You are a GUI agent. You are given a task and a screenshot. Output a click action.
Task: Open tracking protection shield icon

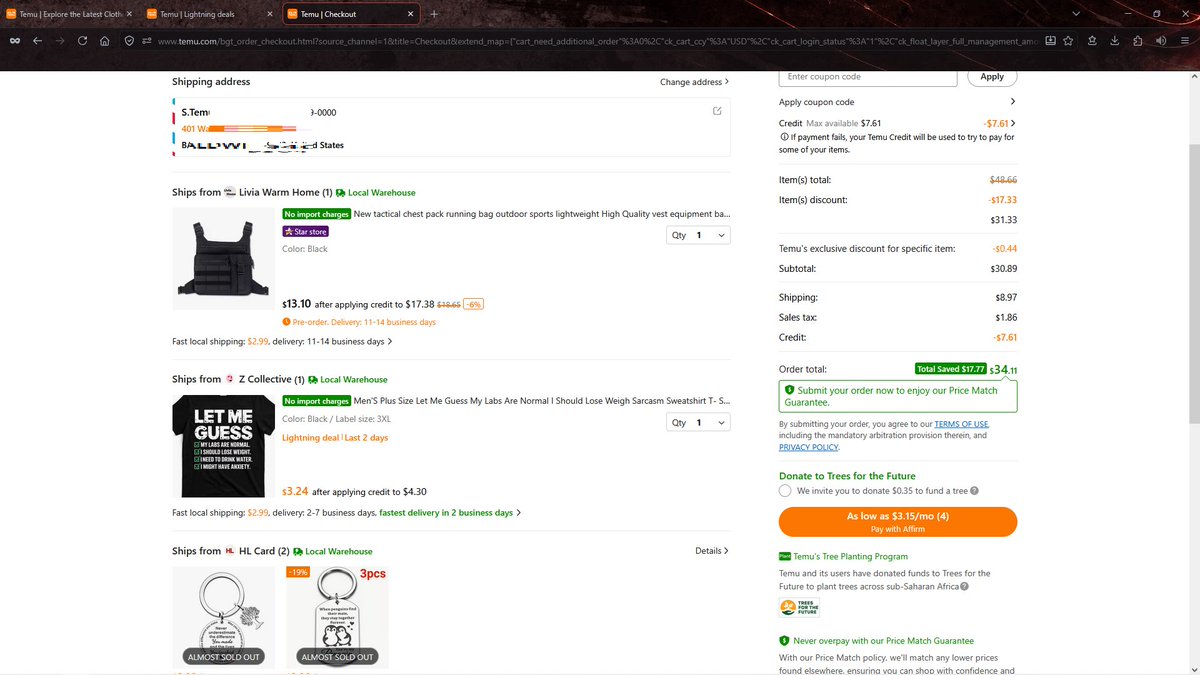tap(130, 41)
